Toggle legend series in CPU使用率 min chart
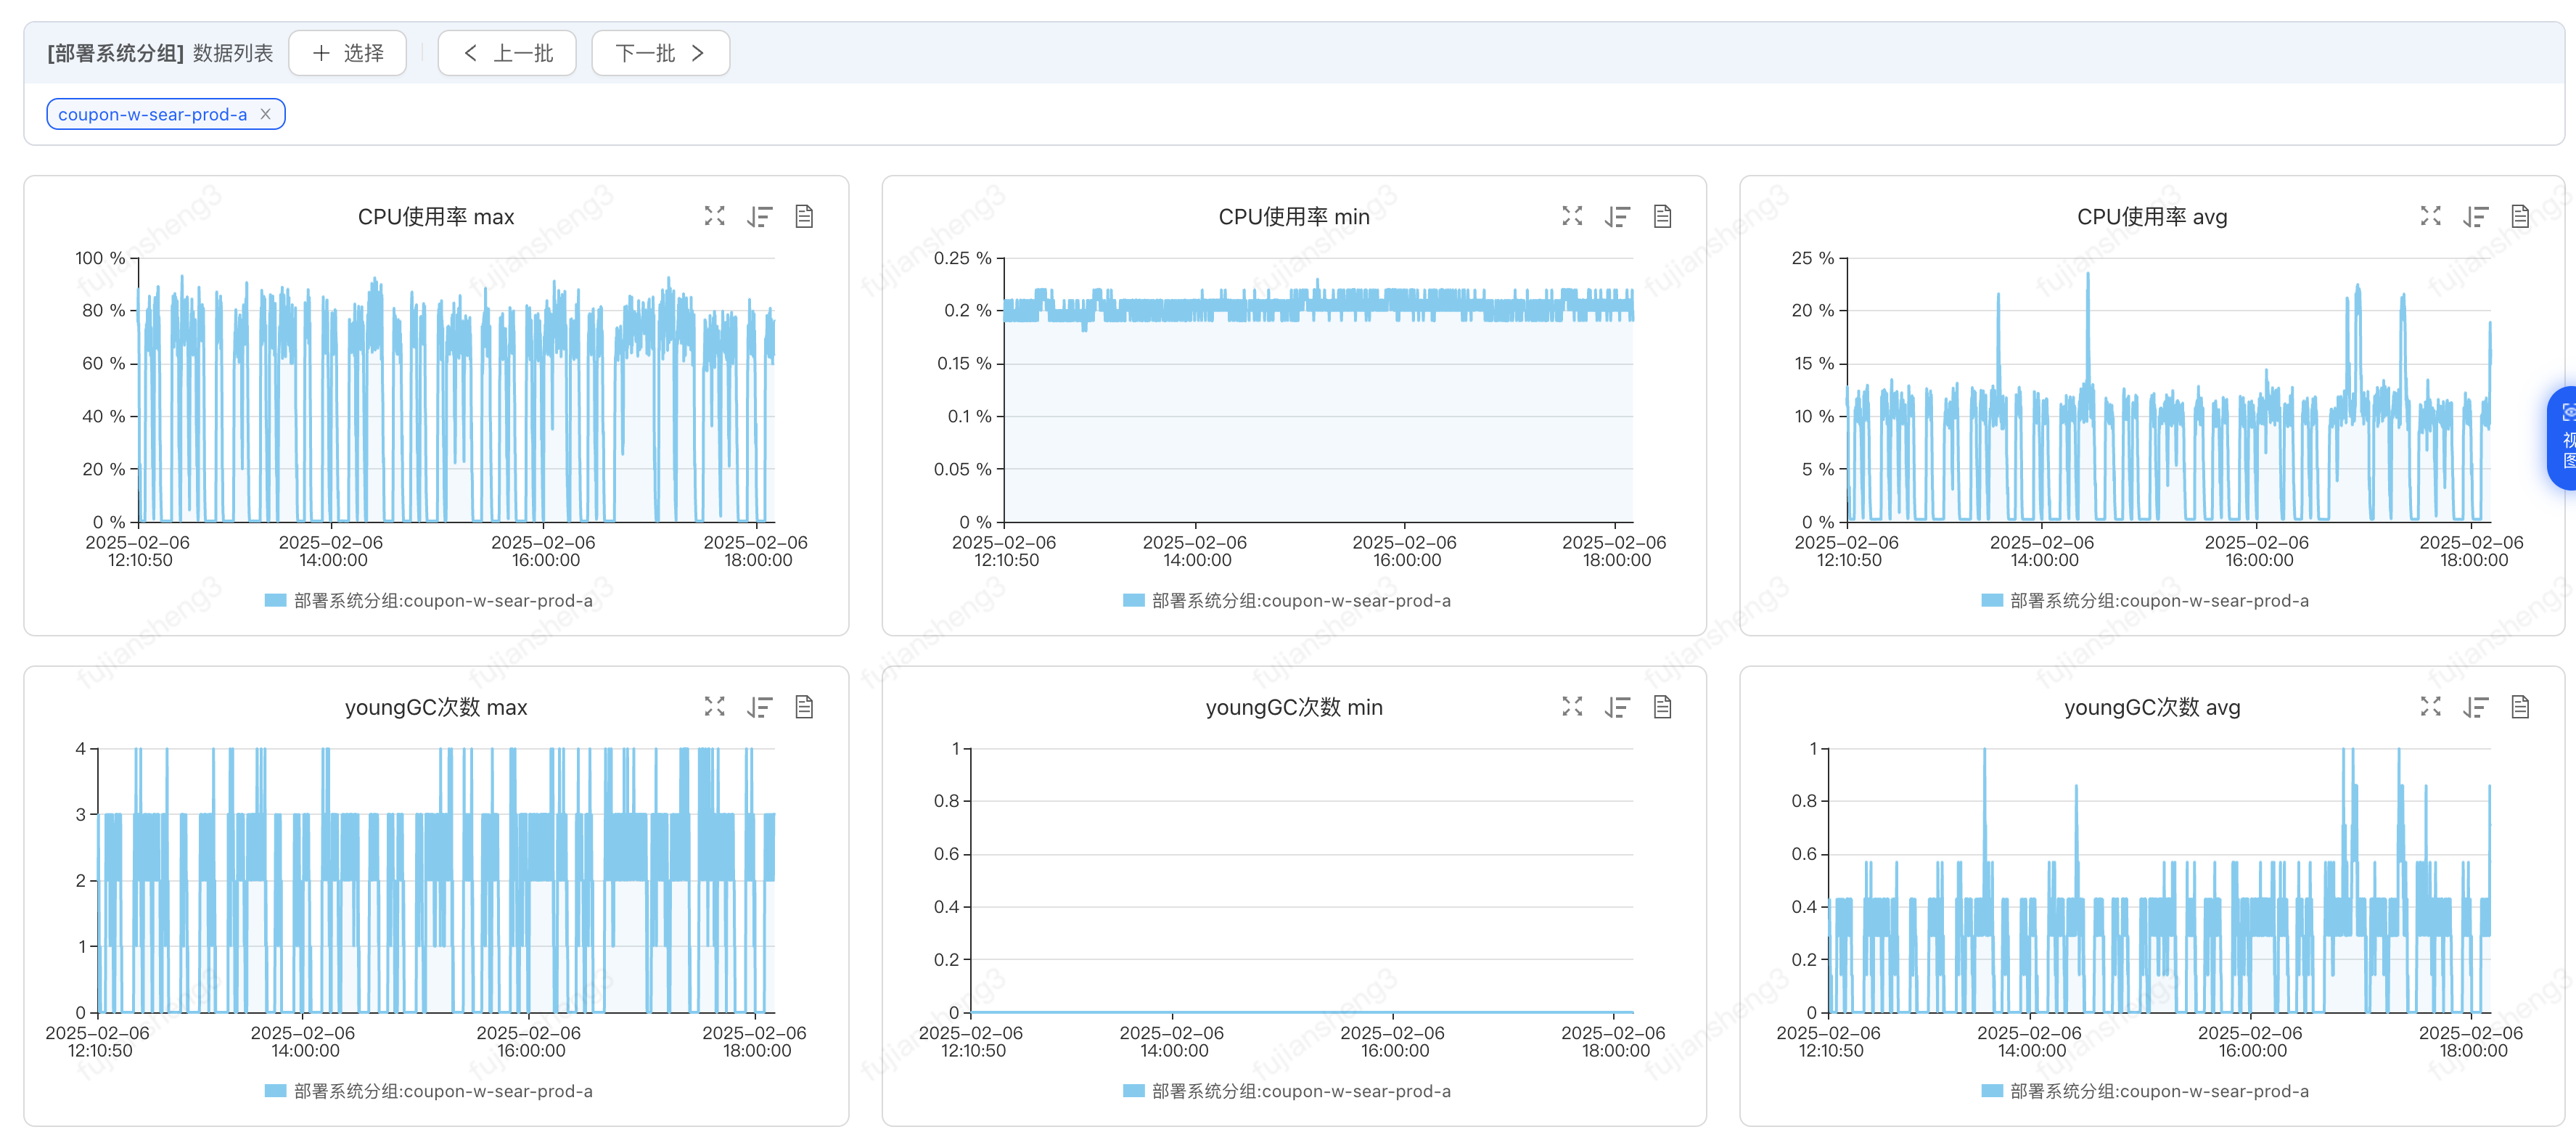This screenshot has width=2576, height=1148. [1300, 600]
